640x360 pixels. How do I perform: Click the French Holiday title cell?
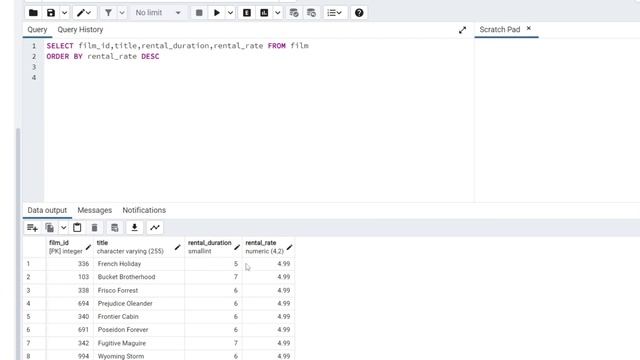click(139, 264)
